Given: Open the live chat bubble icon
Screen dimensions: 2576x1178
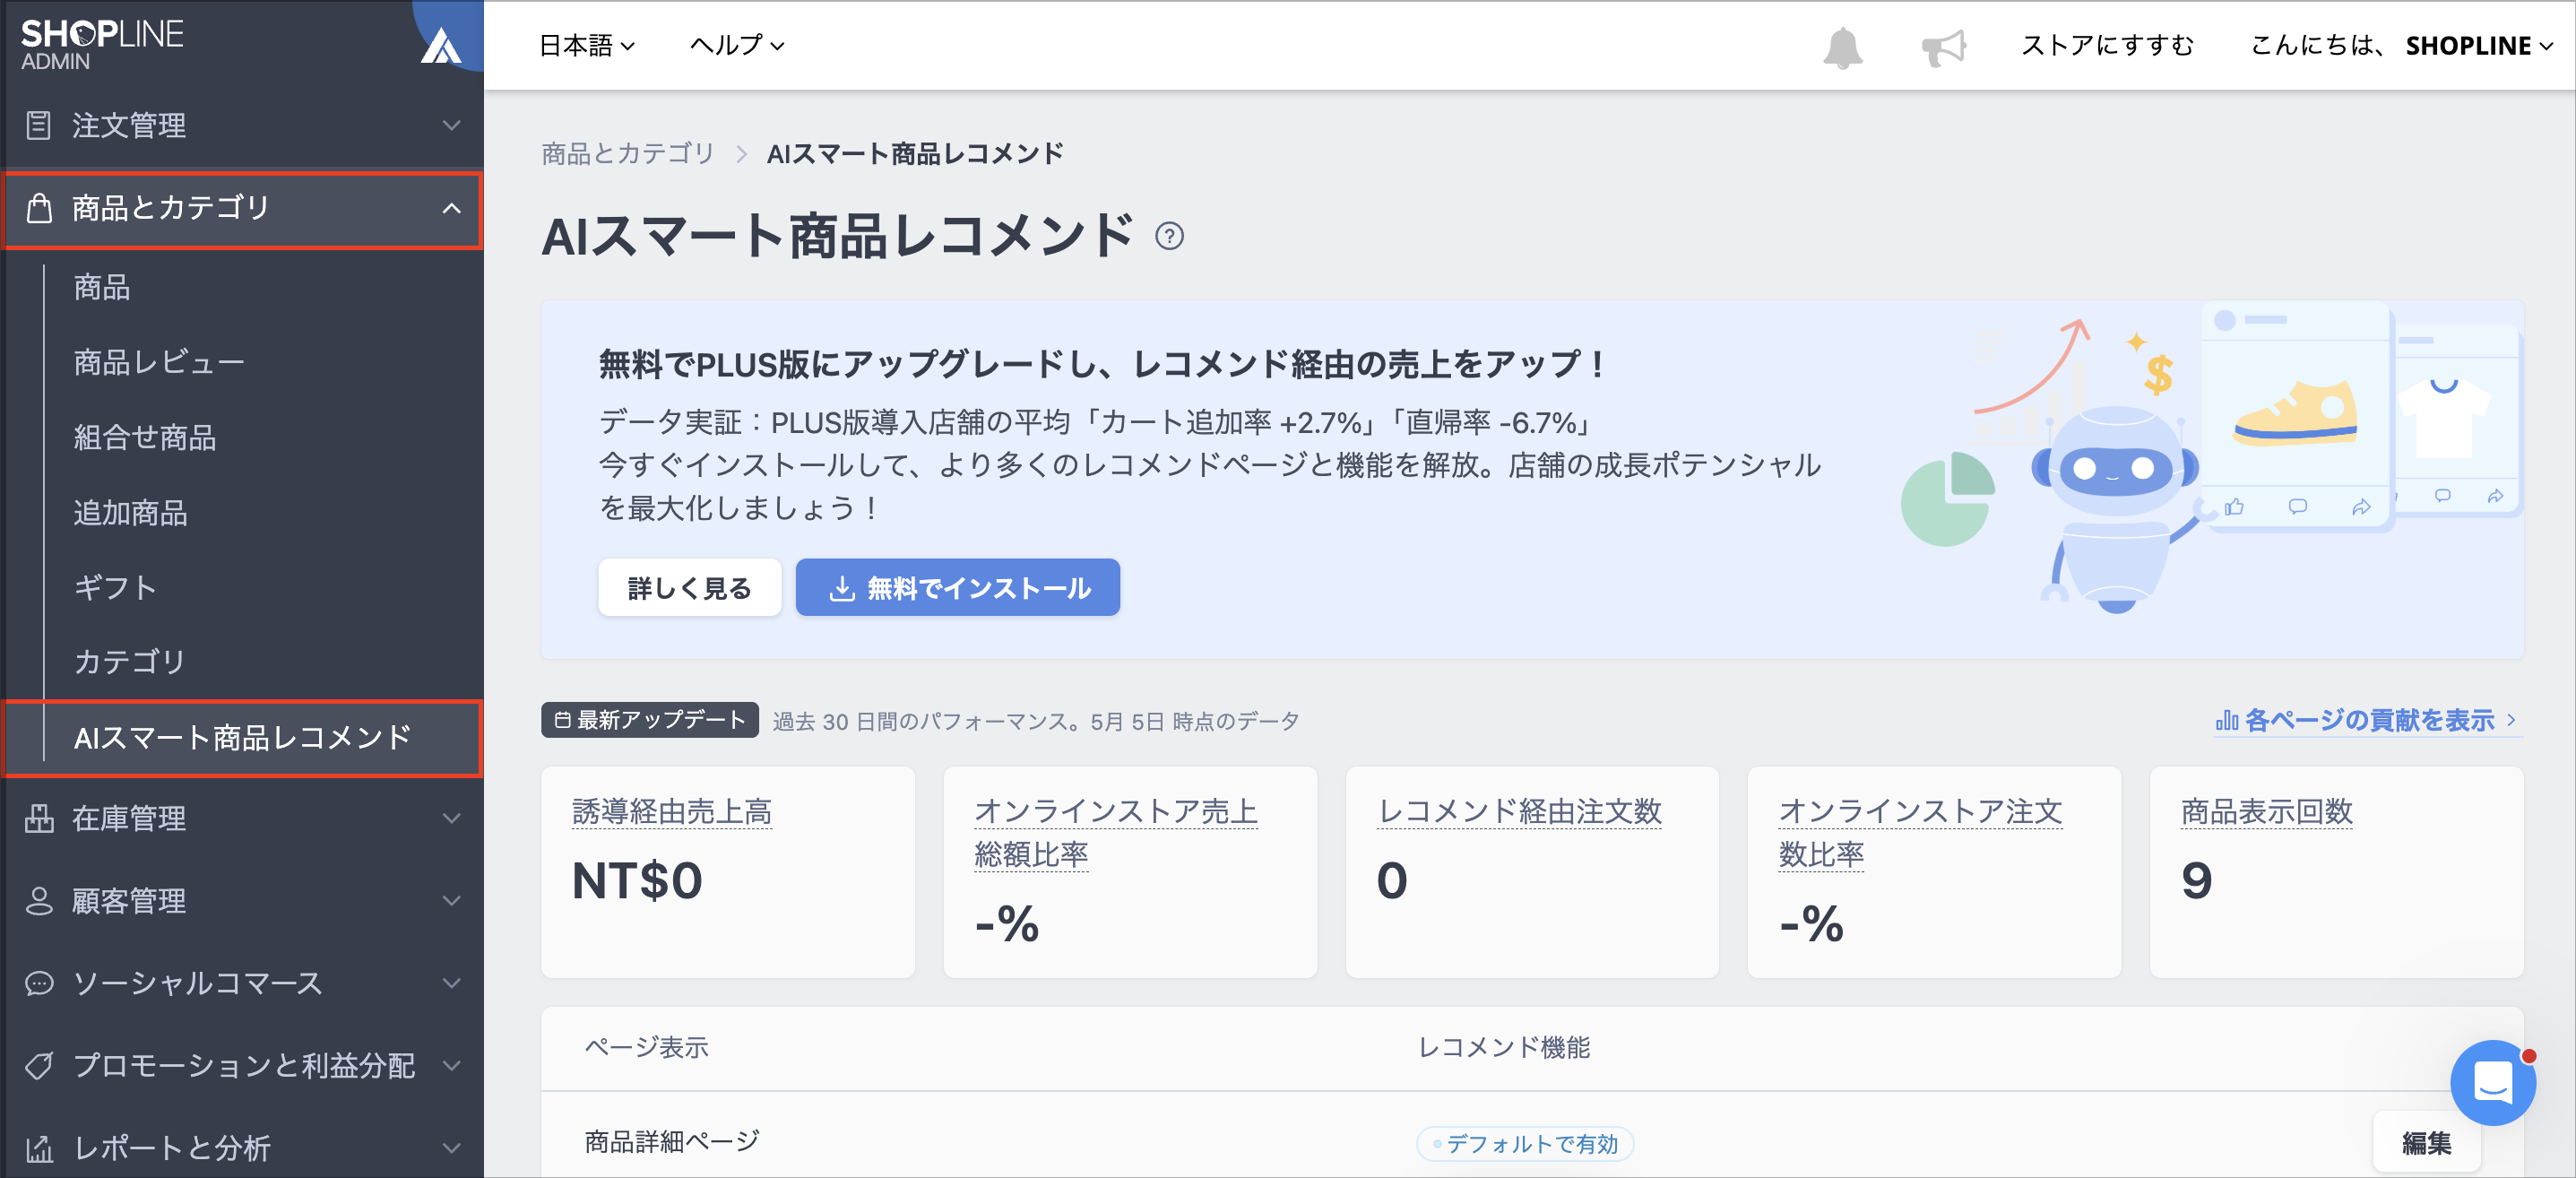Looking at the screenshot, I should [2492, 1082].
